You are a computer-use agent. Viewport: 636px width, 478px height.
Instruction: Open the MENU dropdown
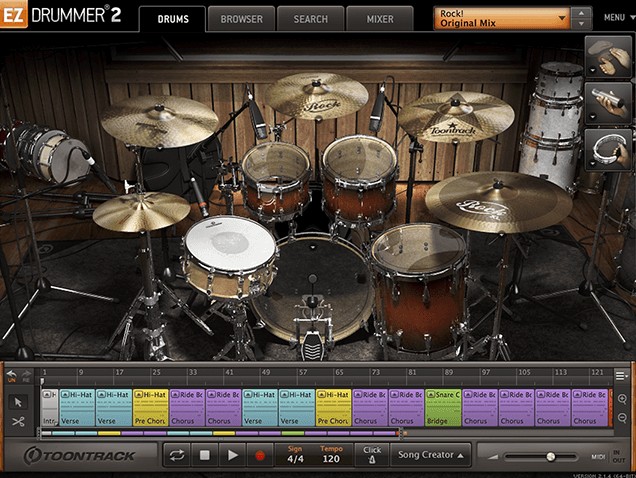[x=614, y=18]
